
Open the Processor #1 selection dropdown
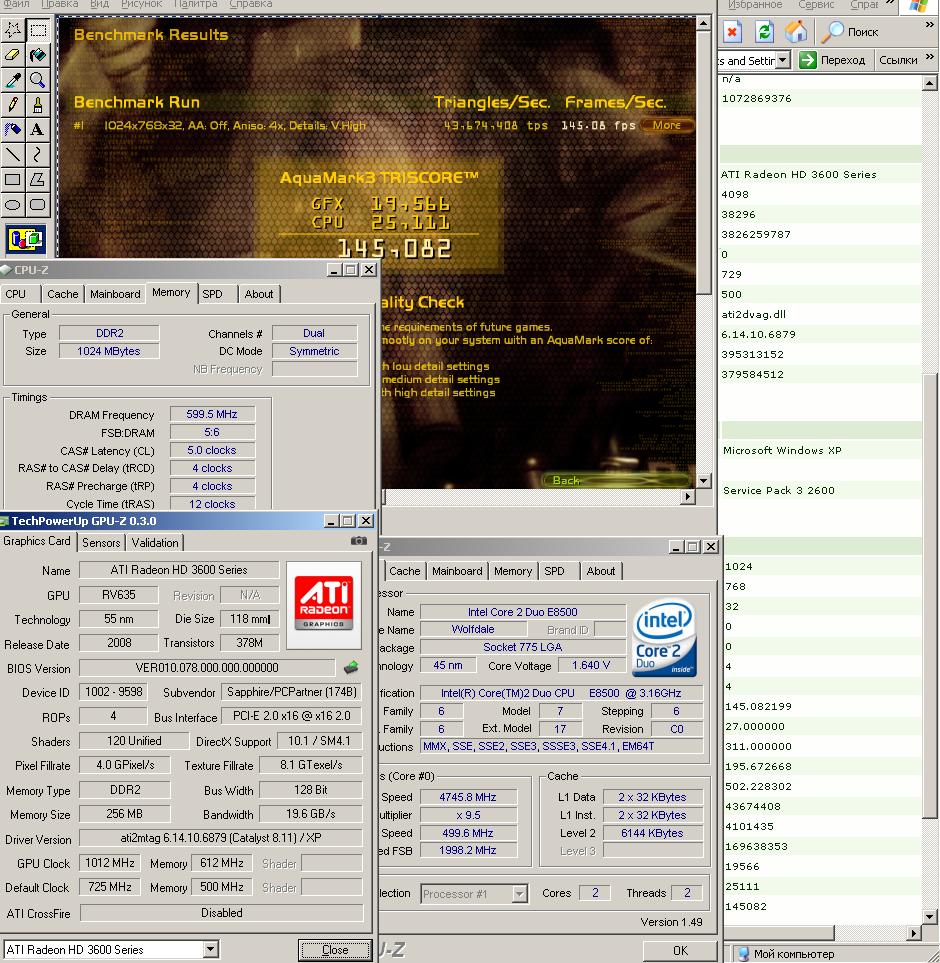pyautogui.click(x=519, y=894)
